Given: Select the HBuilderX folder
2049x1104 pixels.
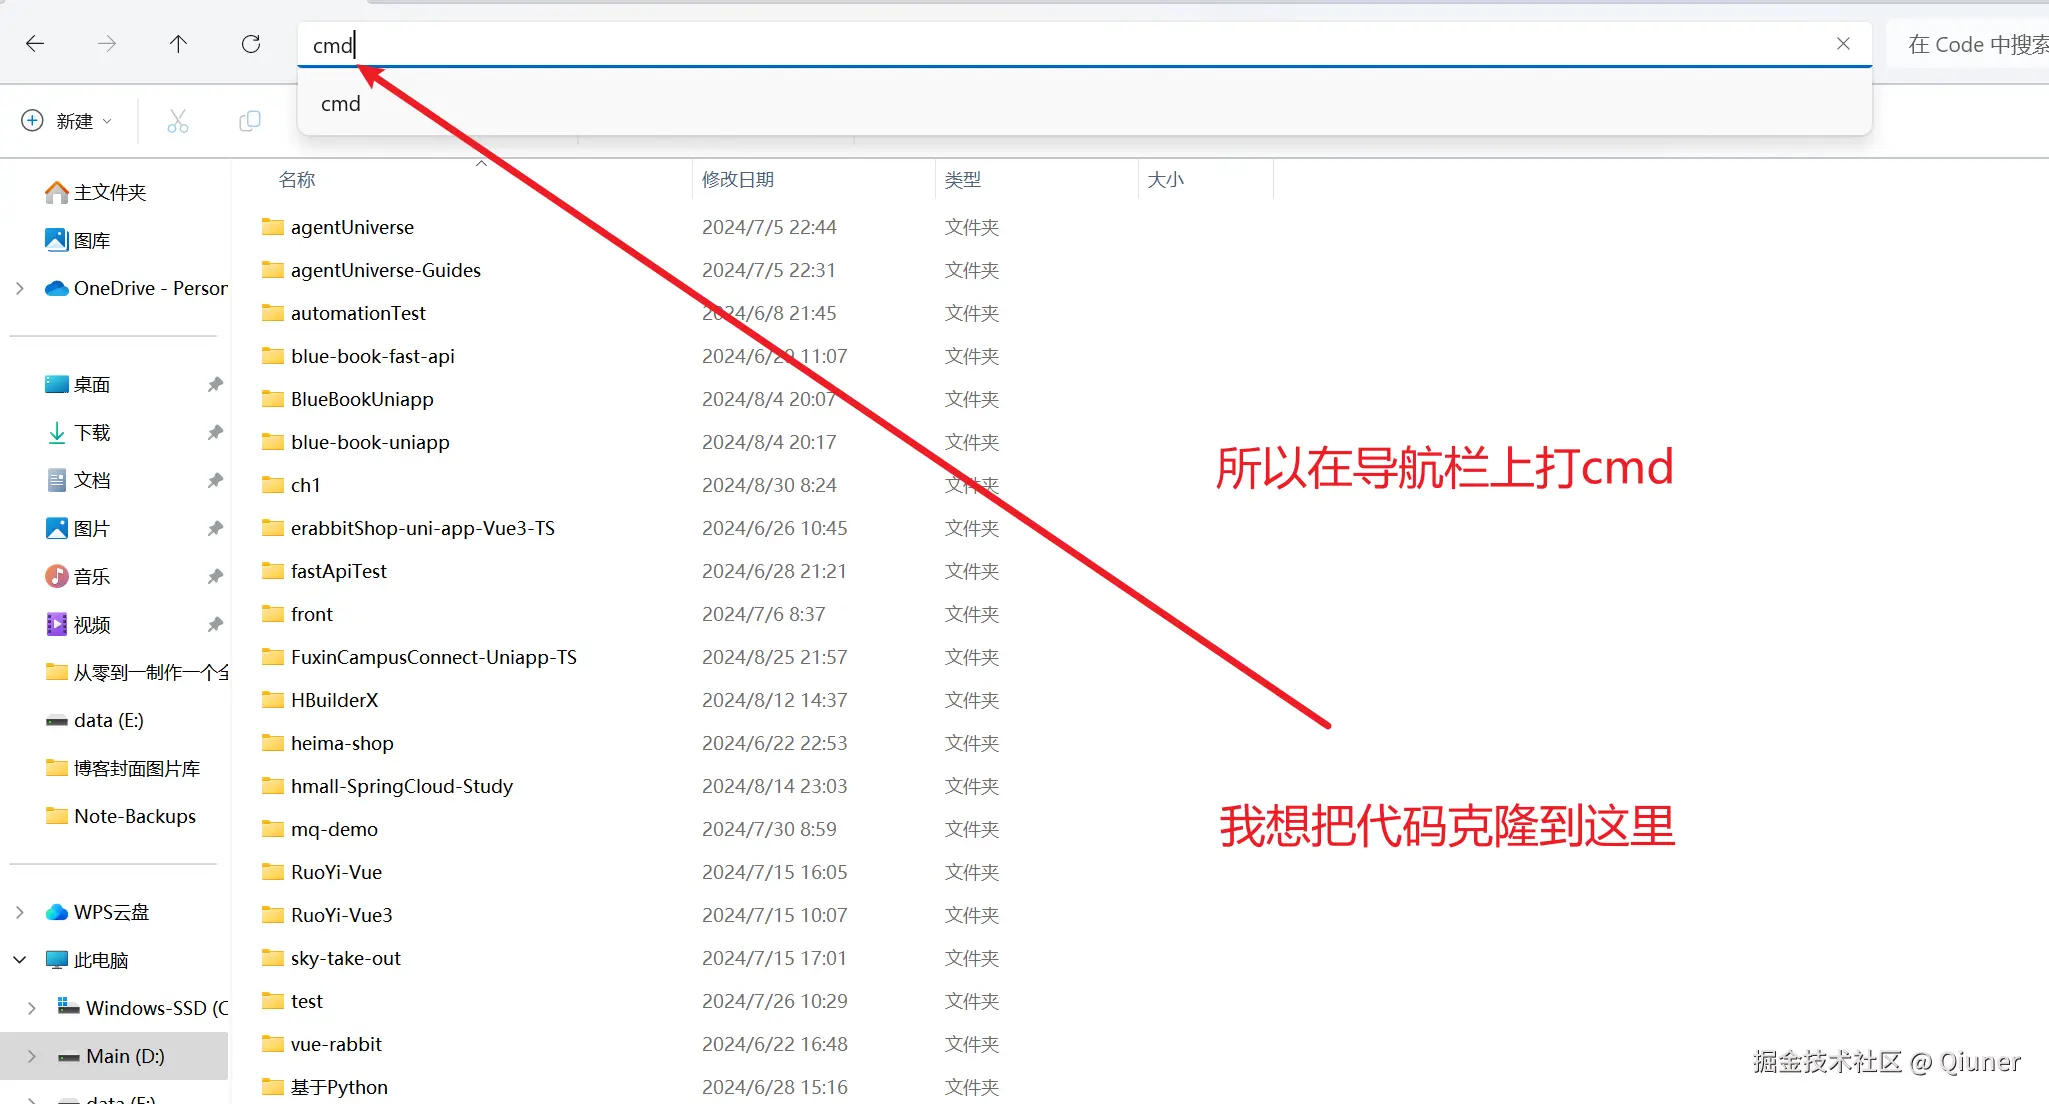Looking at the screenshot, I should point(334,700).
